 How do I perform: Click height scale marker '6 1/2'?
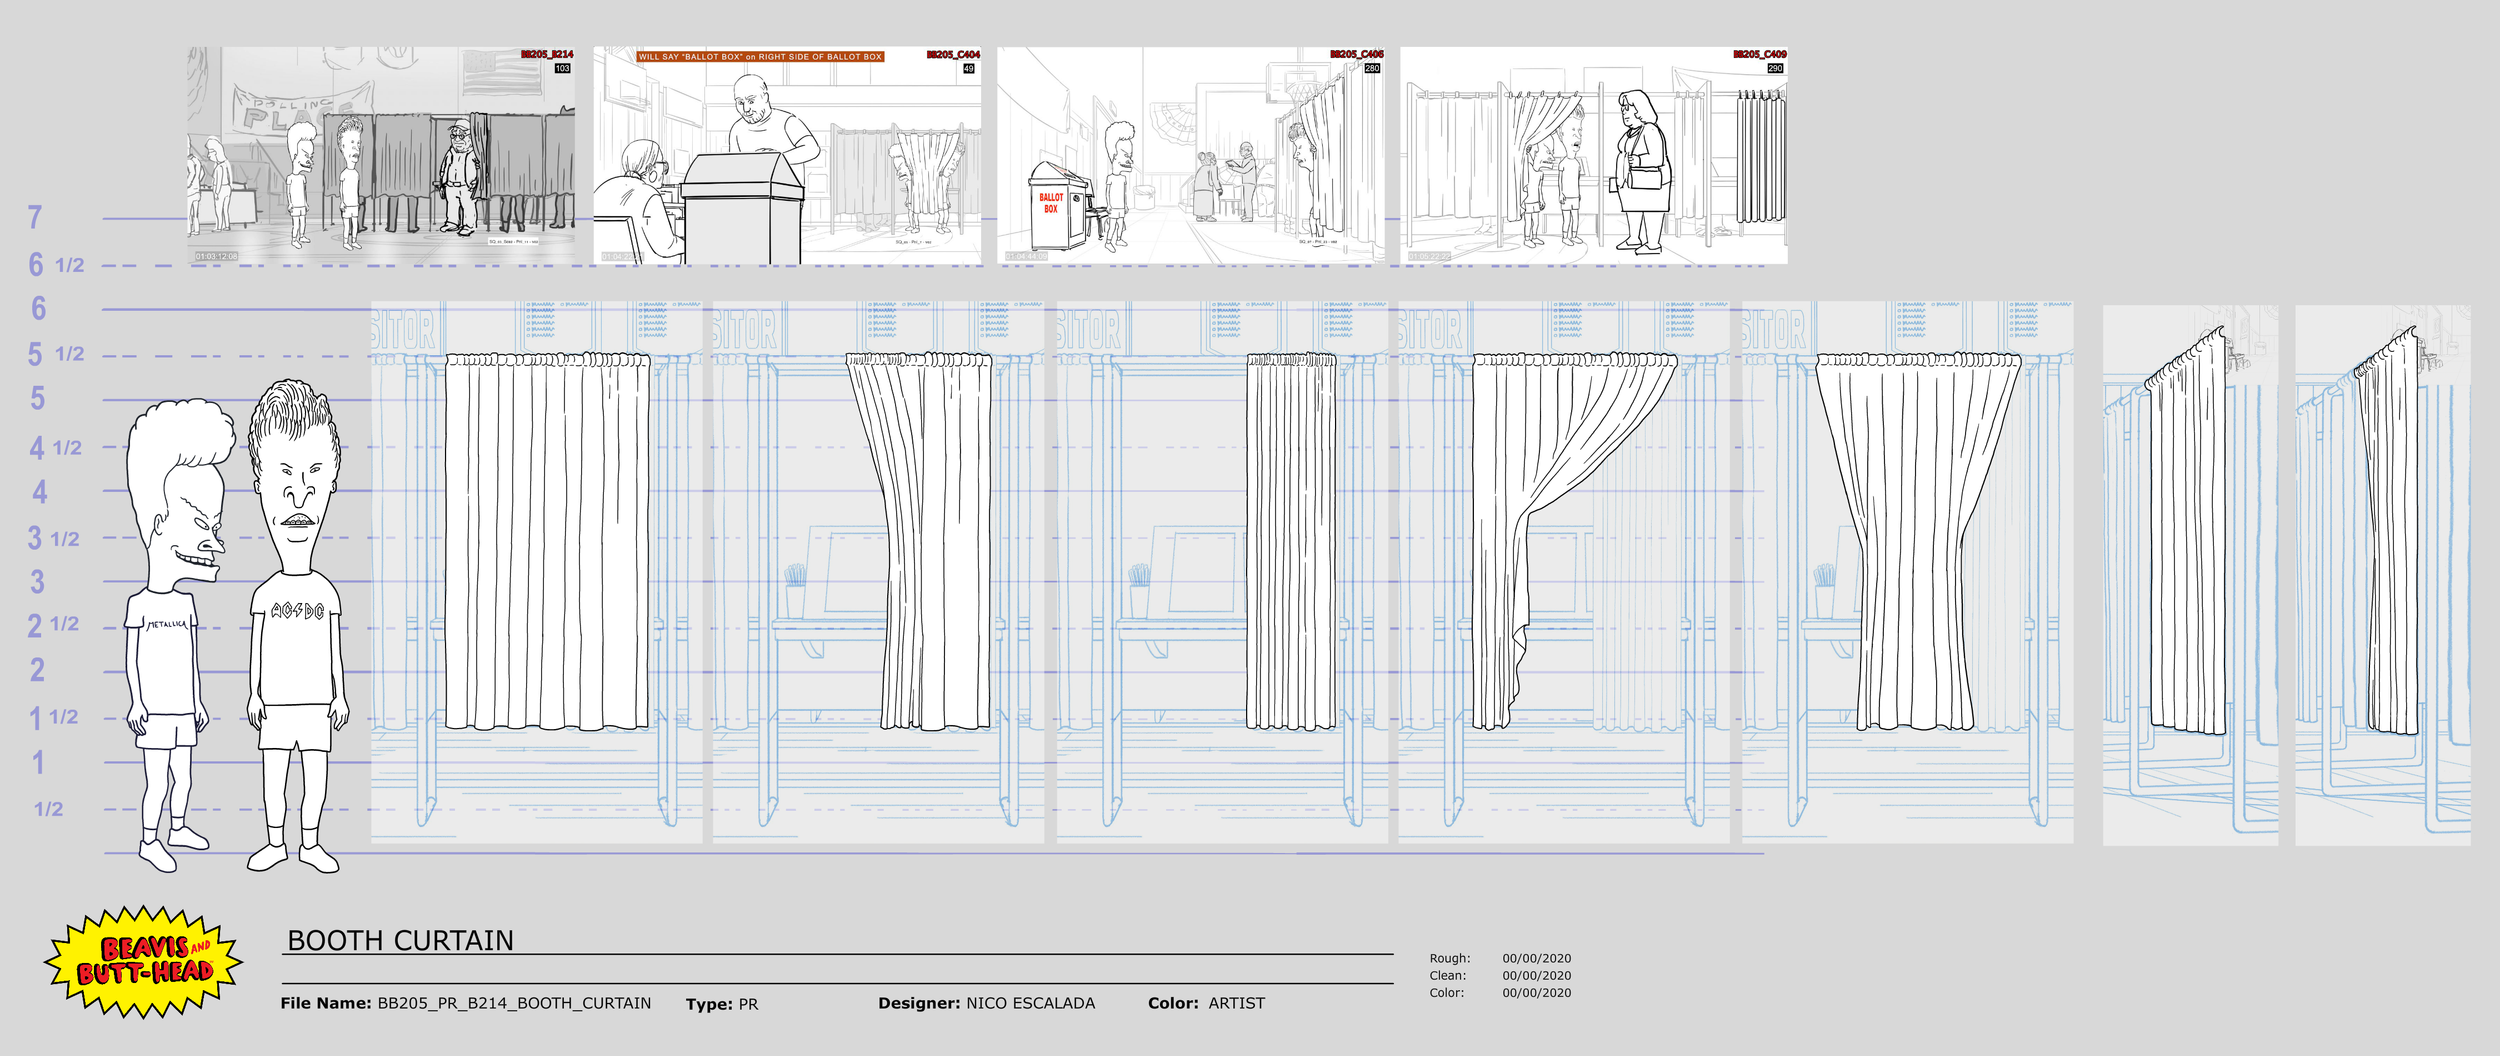56,265
